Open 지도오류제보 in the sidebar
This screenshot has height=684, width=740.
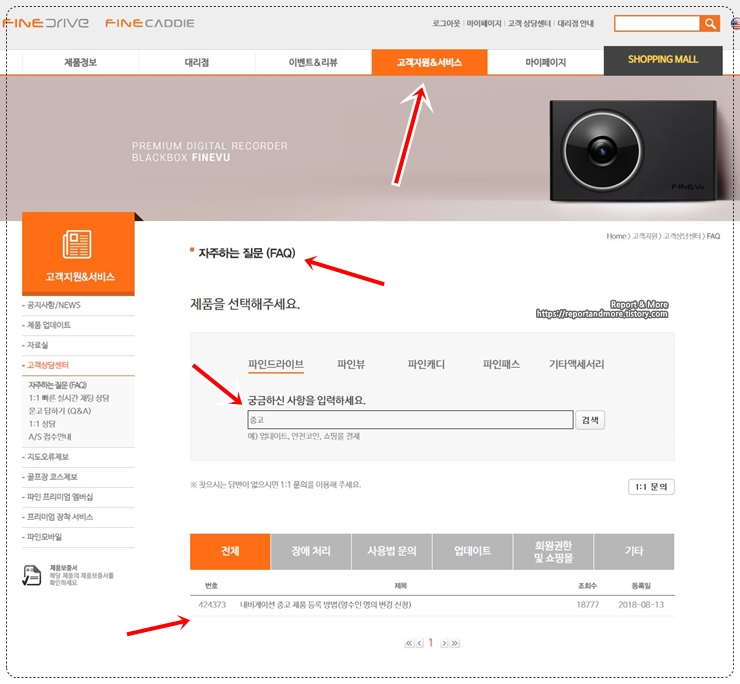pos(48,457)
